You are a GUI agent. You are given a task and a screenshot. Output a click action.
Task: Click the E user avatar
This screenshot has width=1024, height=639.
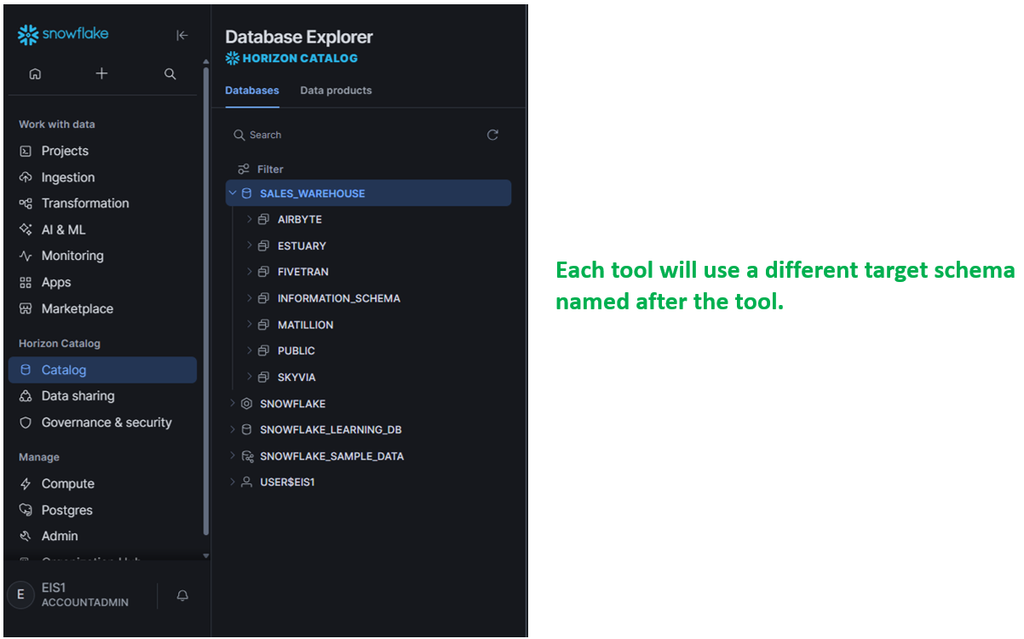click(21, 595)
